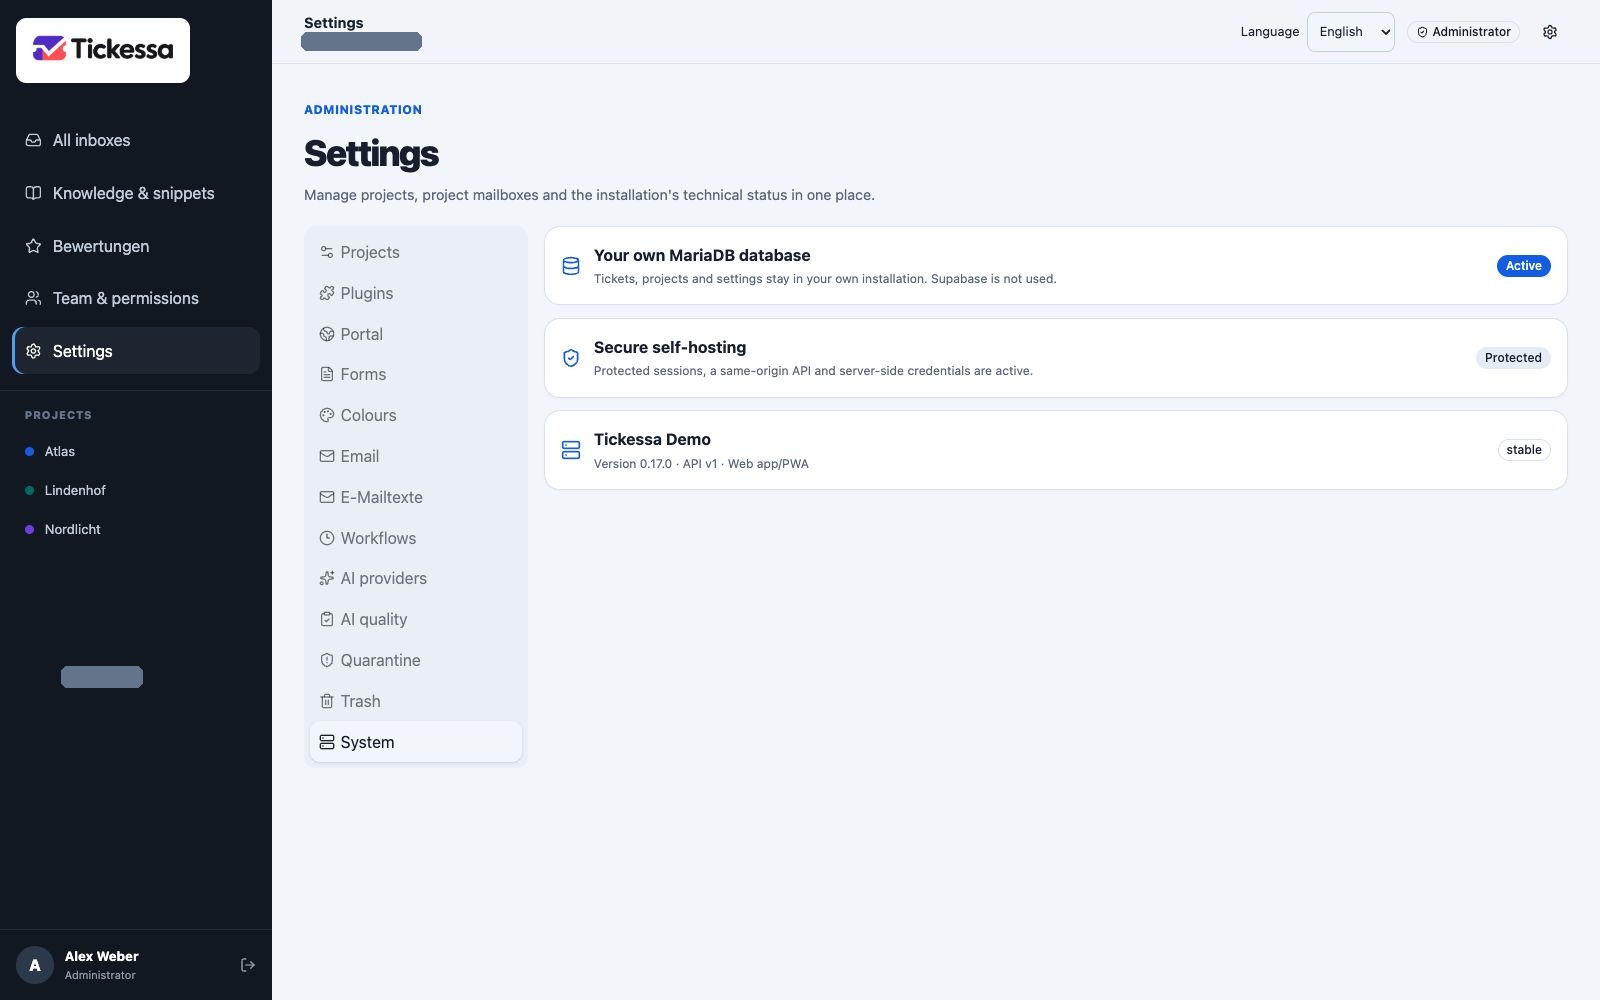Open the Atlas project
The image size is (1600, 1000).
tap(136, 451)
